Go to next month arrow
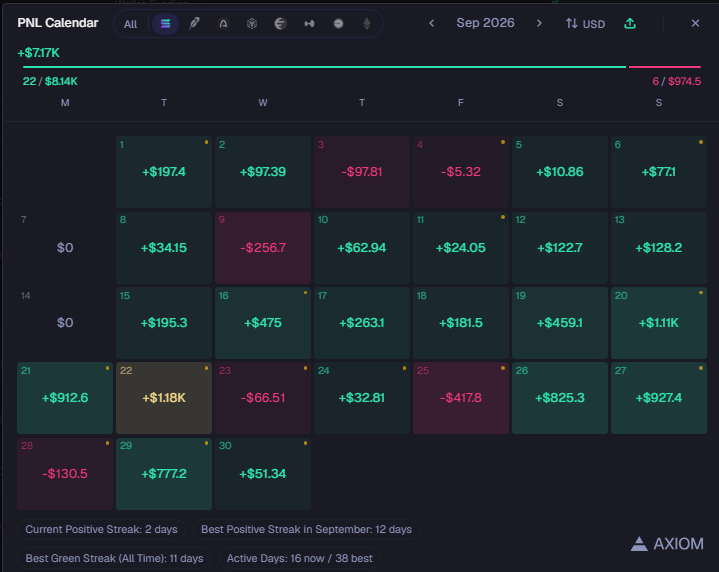This screenshot has height=572, width=719. point(539,23)
